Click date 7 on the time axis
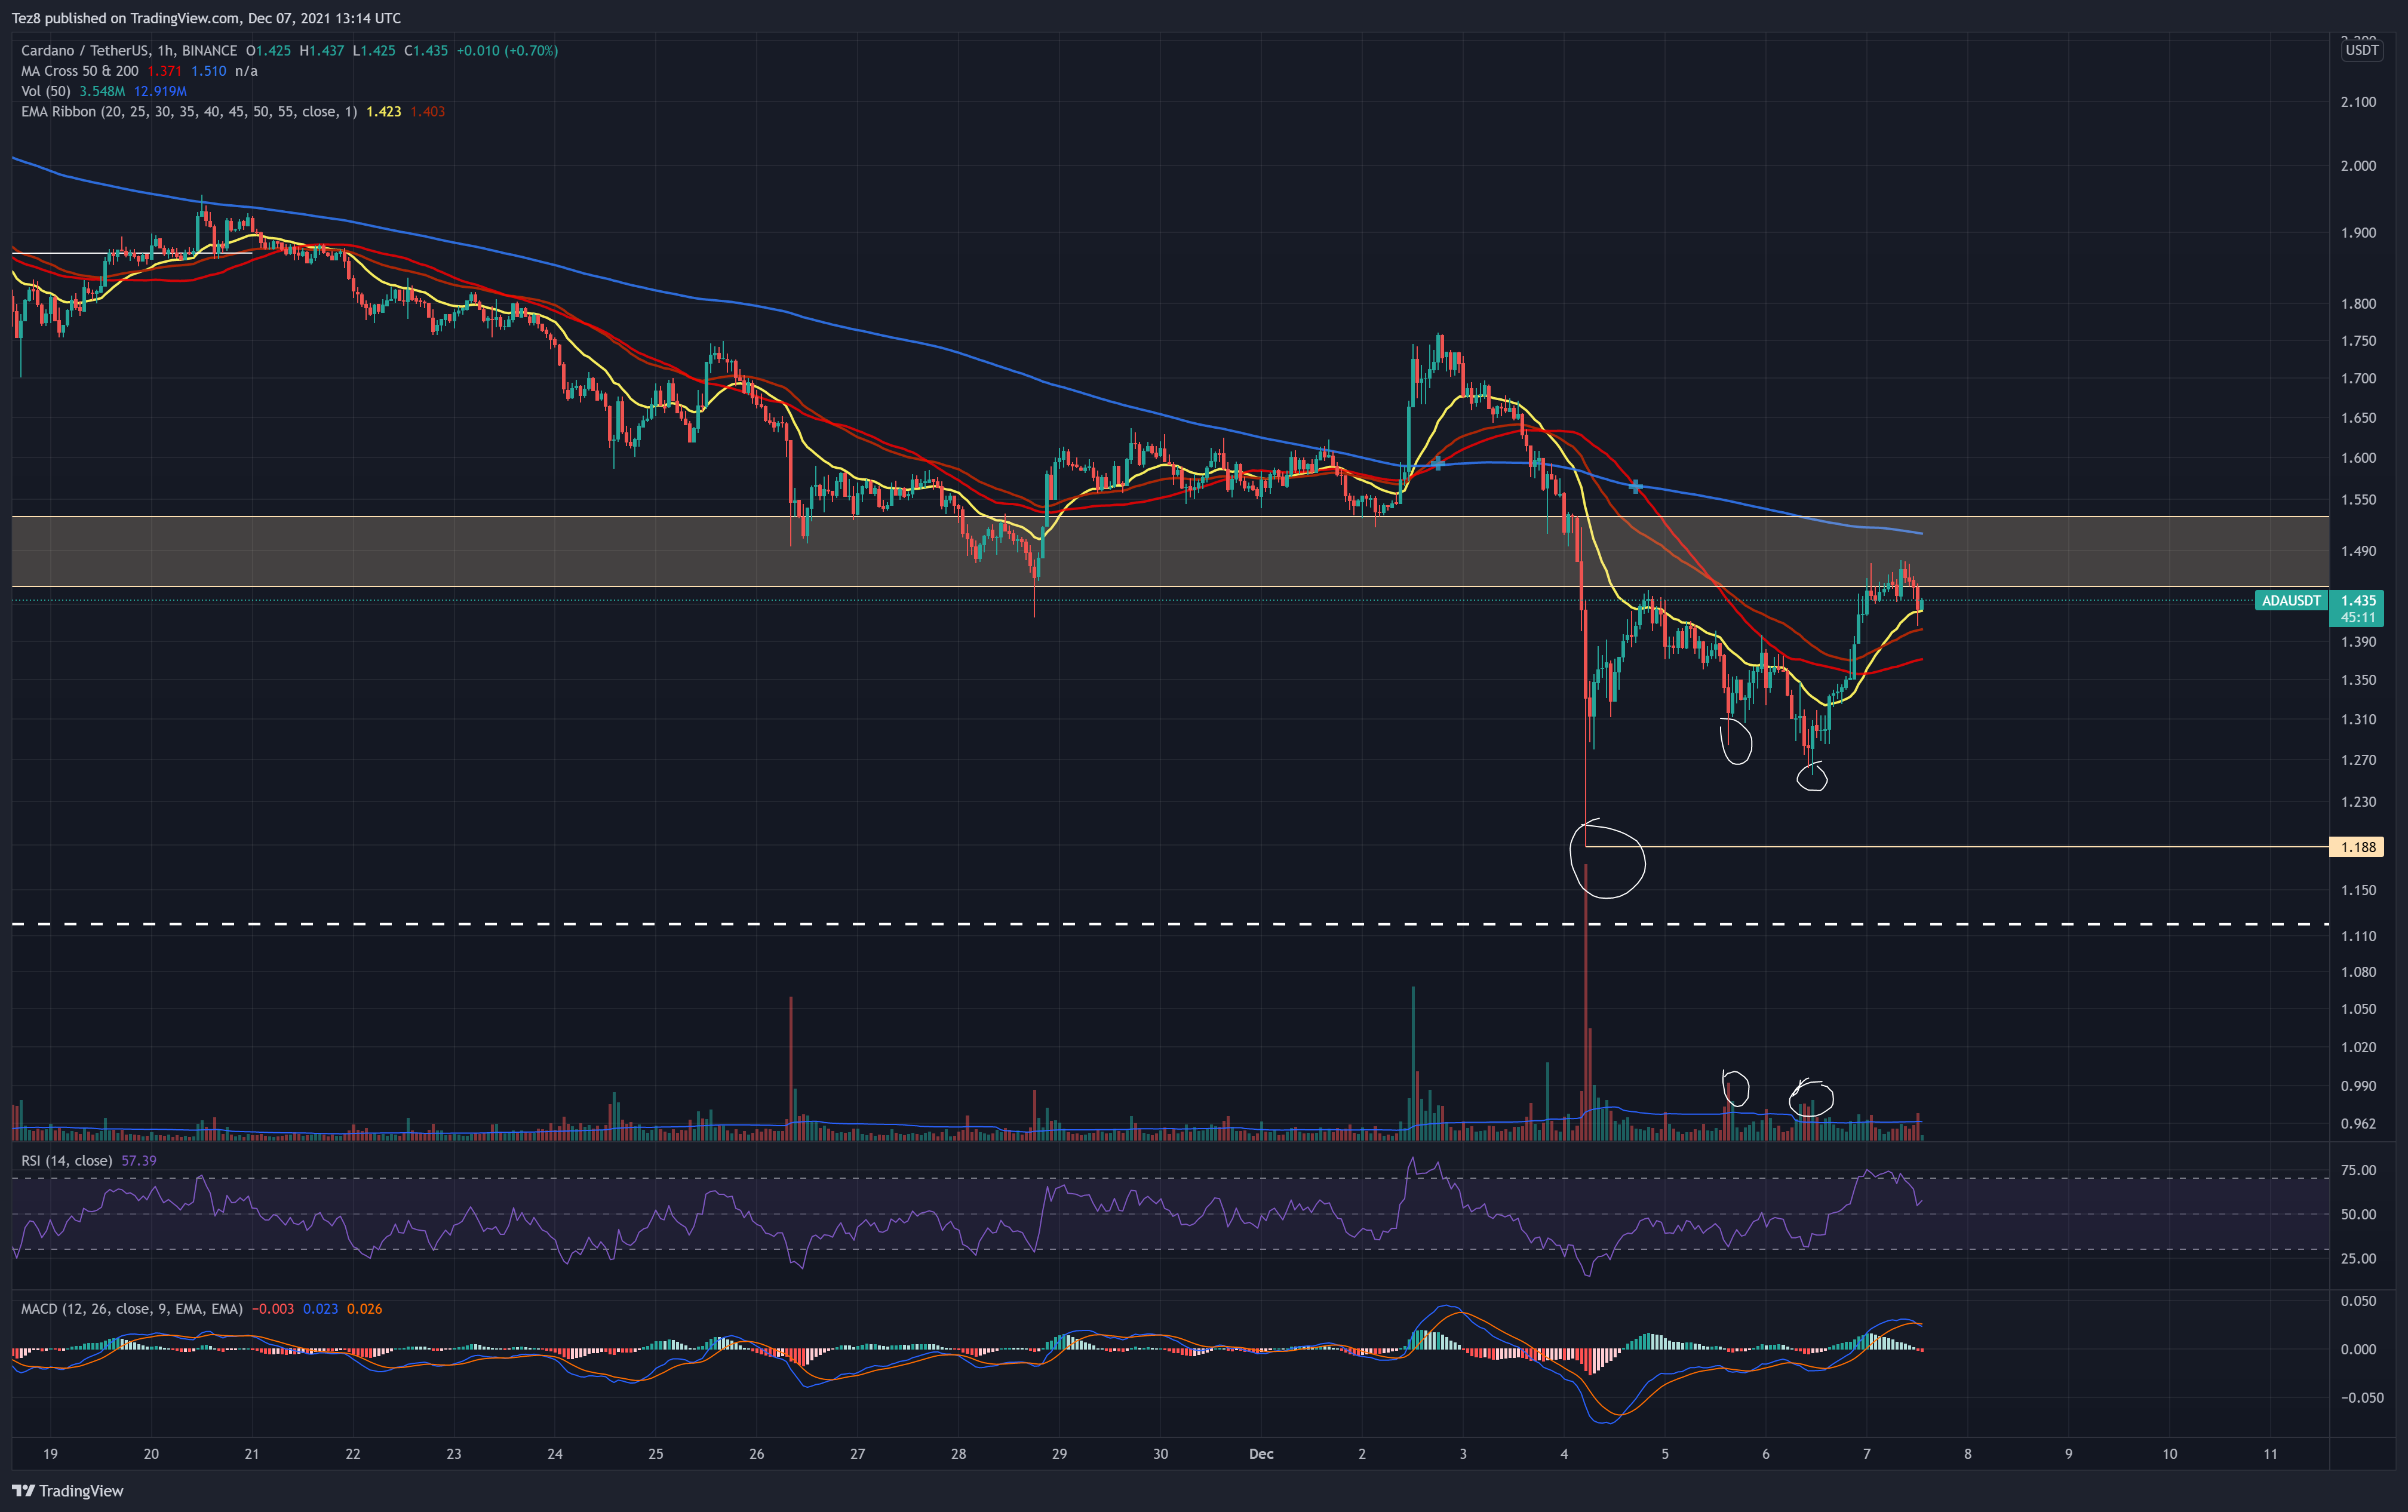Image resolution: width=2408 pixels, height=1512 pixels. click(x=1866, y=1453)
